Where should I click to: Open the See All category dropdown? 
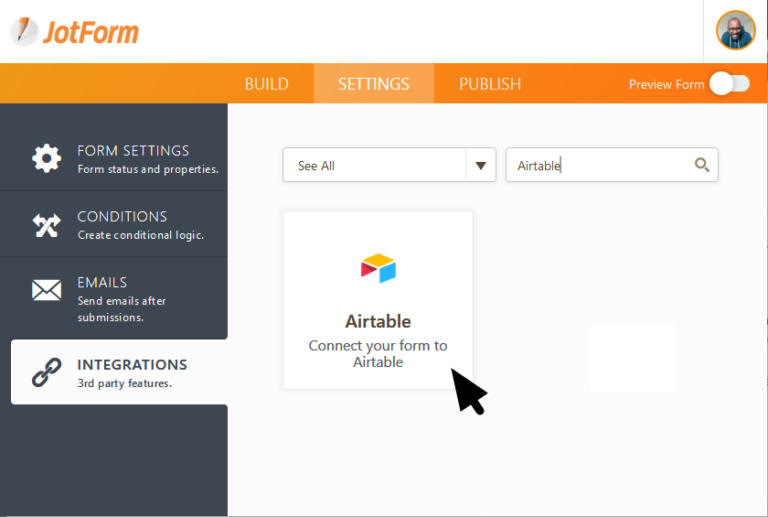pyautogui.click(x=389, y=165)
